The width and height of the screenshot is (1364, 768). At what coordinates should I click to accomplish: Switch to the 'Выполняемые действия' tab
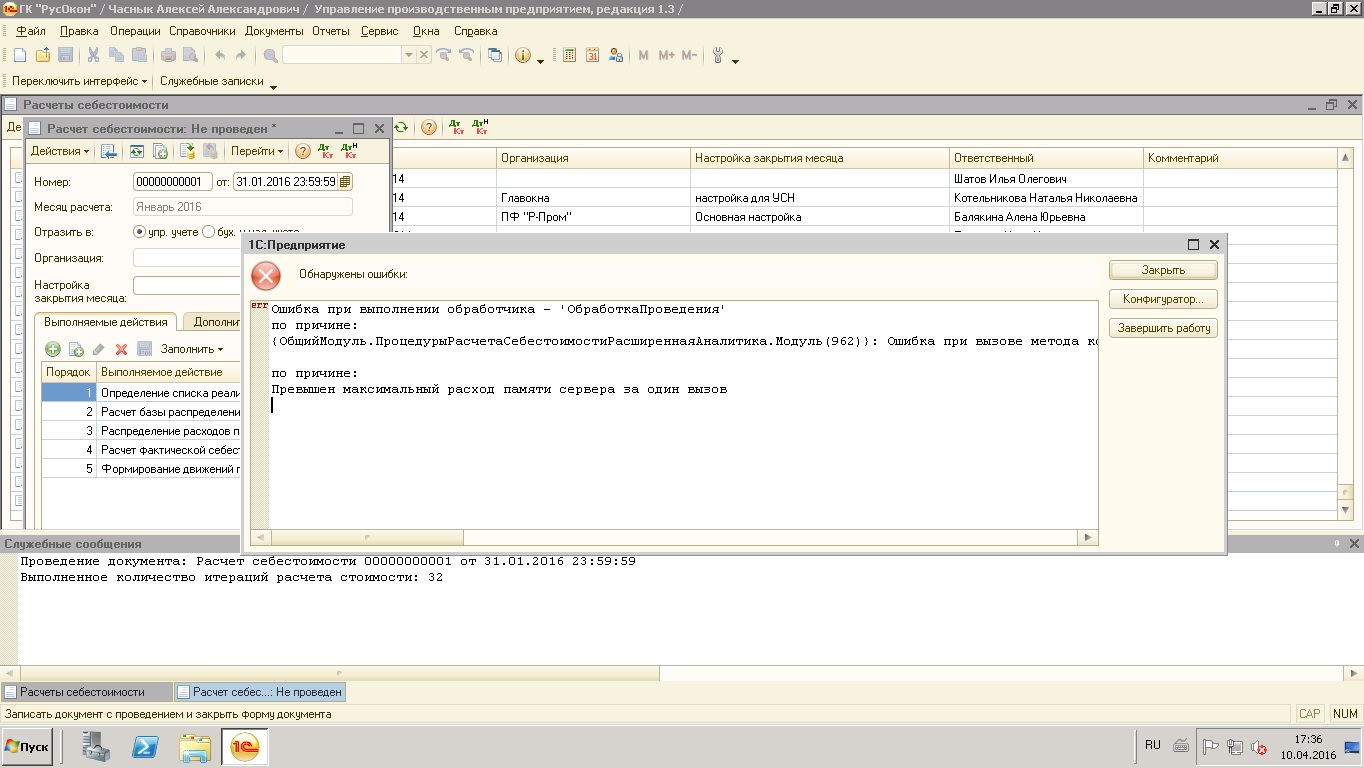click(106, 322)
